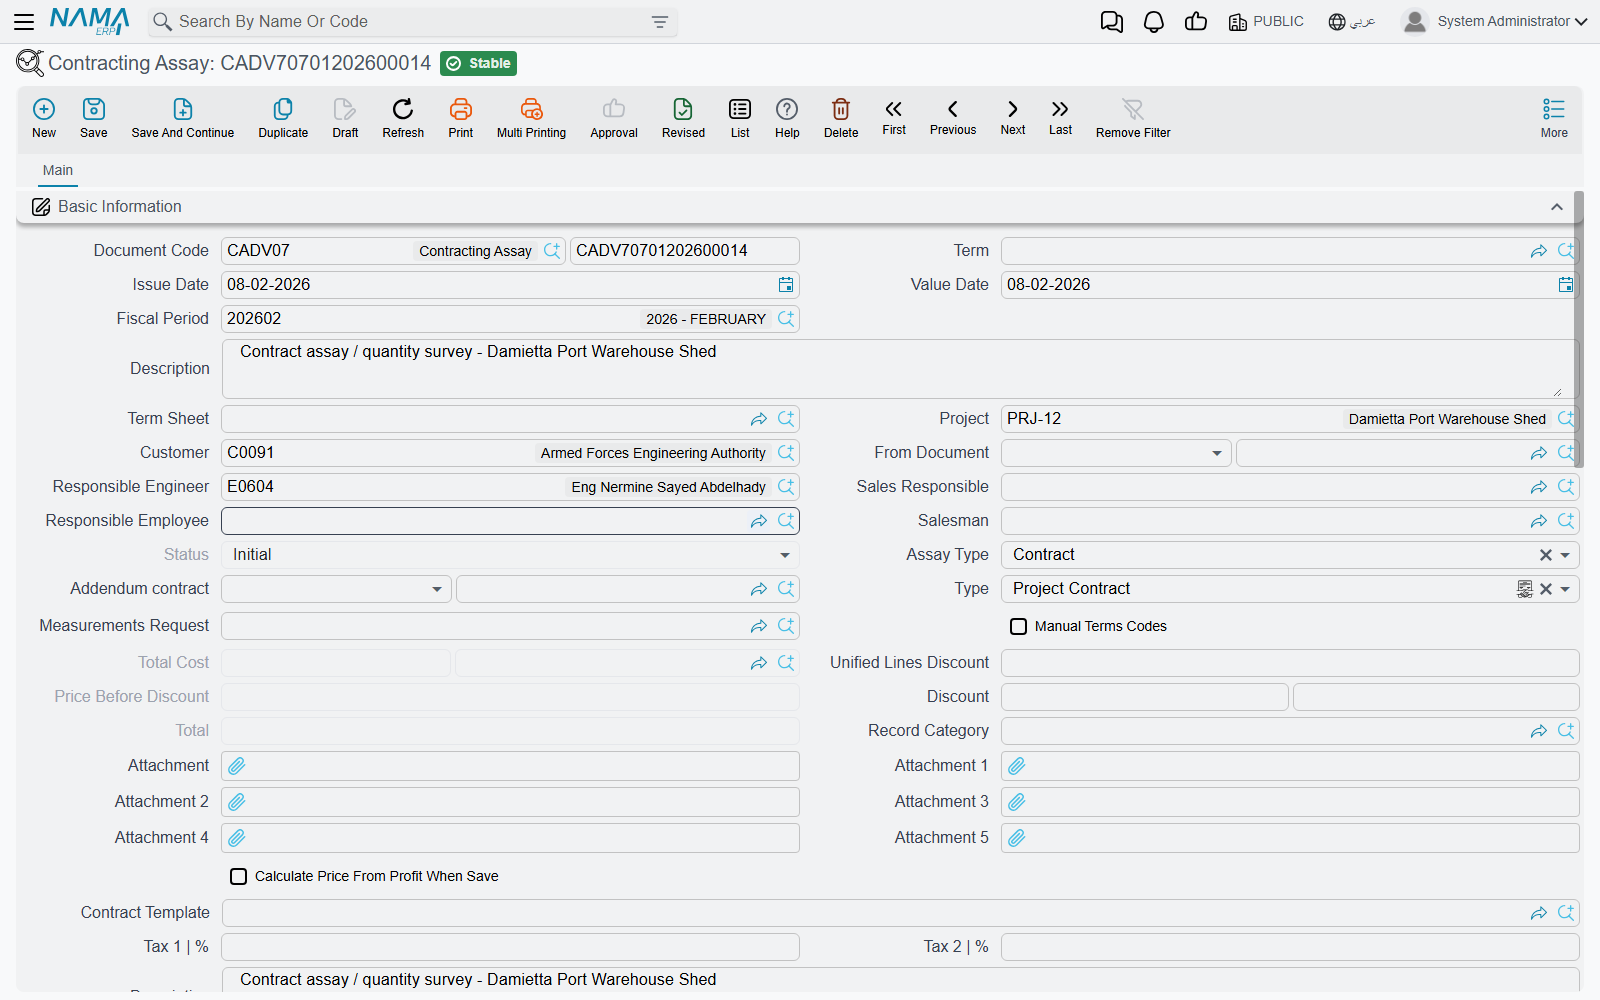Expand Addendum contract type dropdown
The height and width of the screenshot is (1000, 1600).
click(x=437, y=589)
